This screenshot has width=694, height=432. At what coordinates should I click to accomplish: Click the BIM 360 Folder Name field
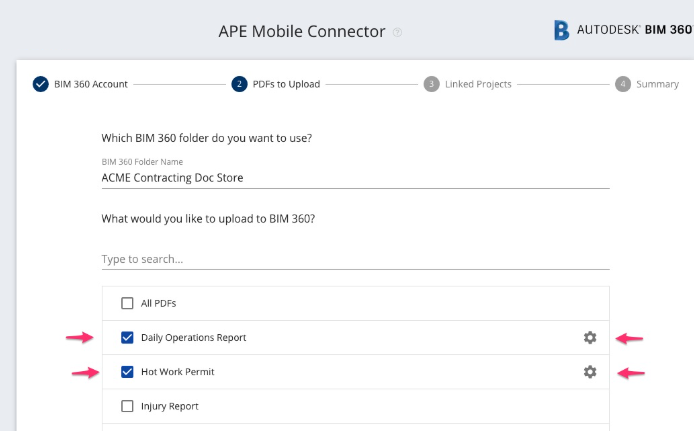click(x=355, y=177)
